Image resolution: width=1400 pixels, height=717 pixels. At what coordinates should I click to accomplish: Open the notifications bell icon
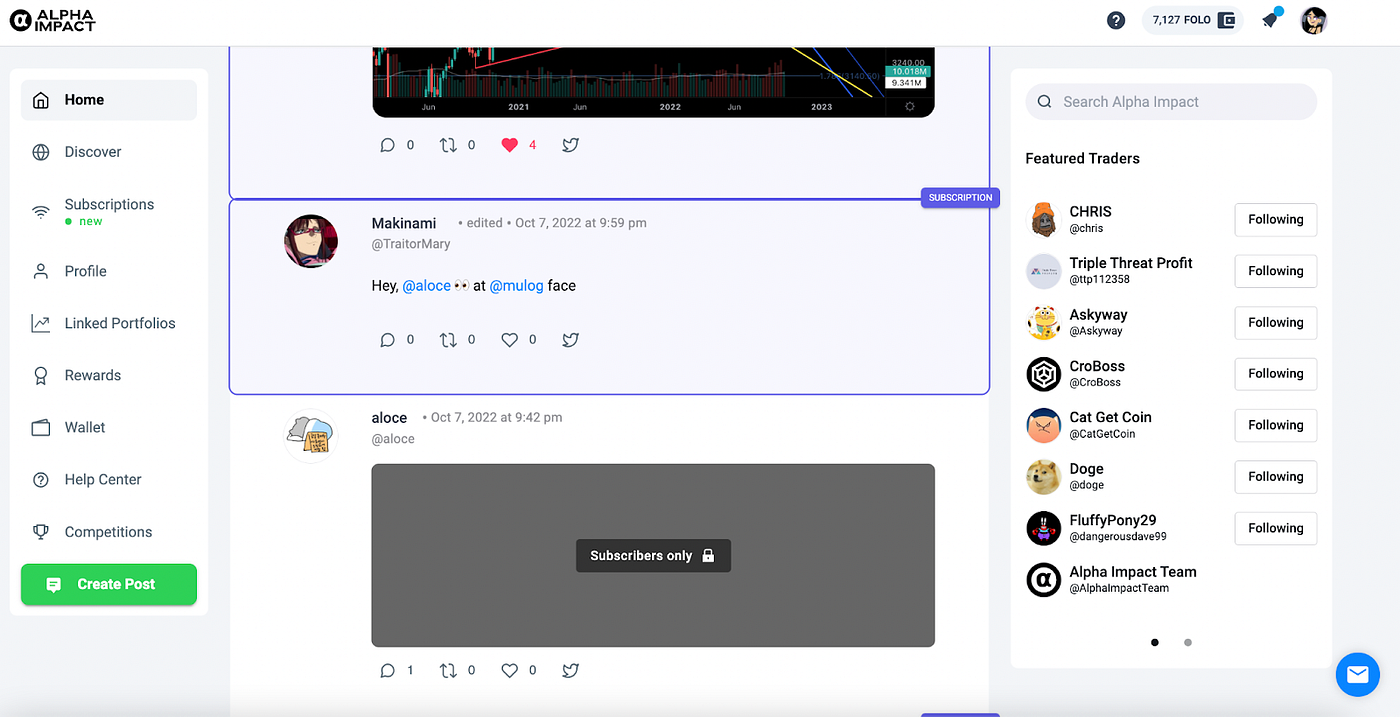pyautogui.click(x=1270, y=19)
